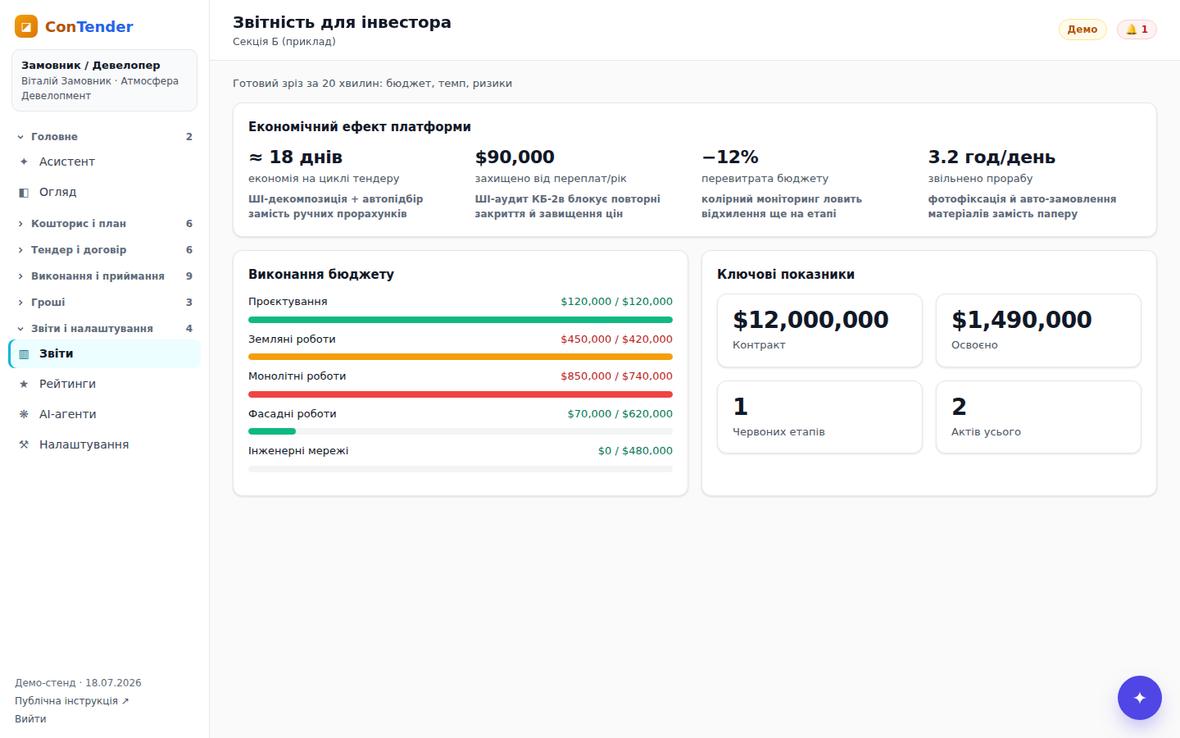
Task: Expand the Кошторис і план section
Action: click(x=105, y=223)
